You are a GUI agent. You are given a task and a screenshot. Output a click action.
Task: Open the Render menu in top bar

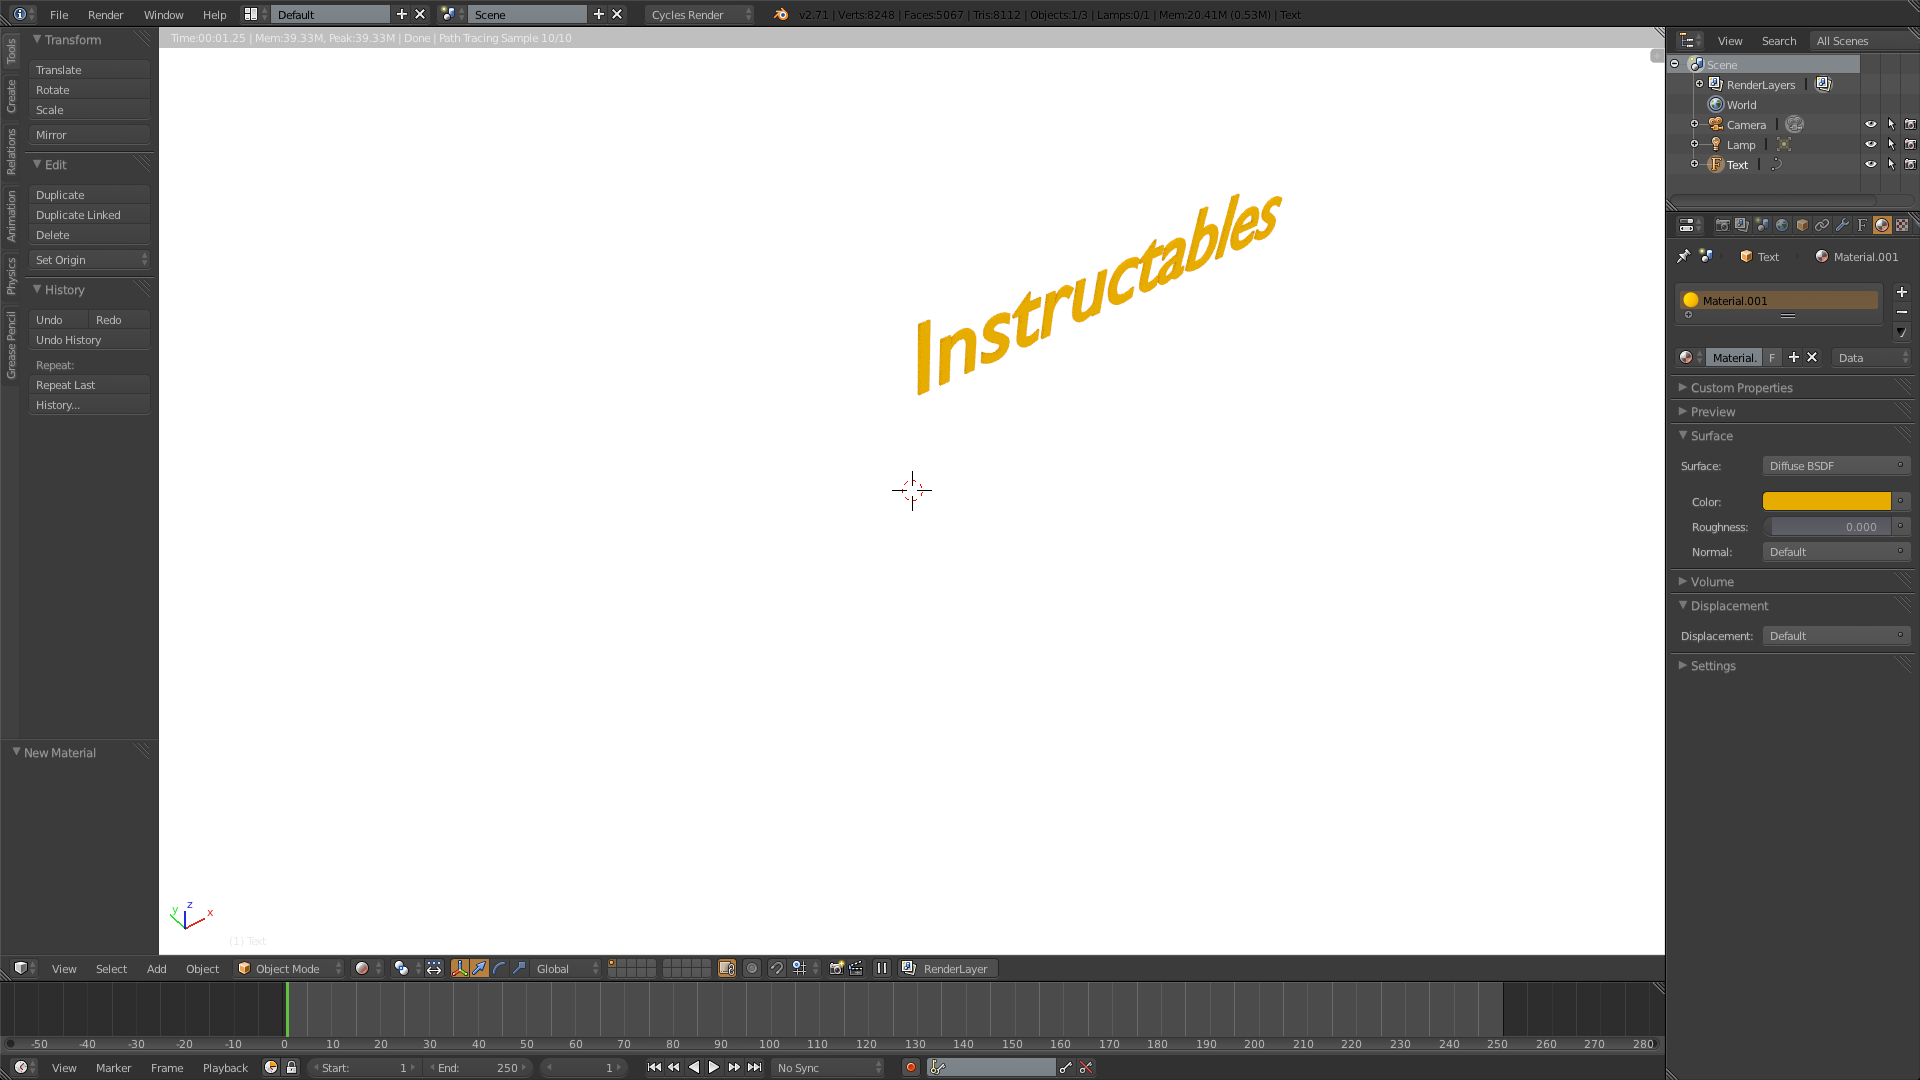coord(105,14)
